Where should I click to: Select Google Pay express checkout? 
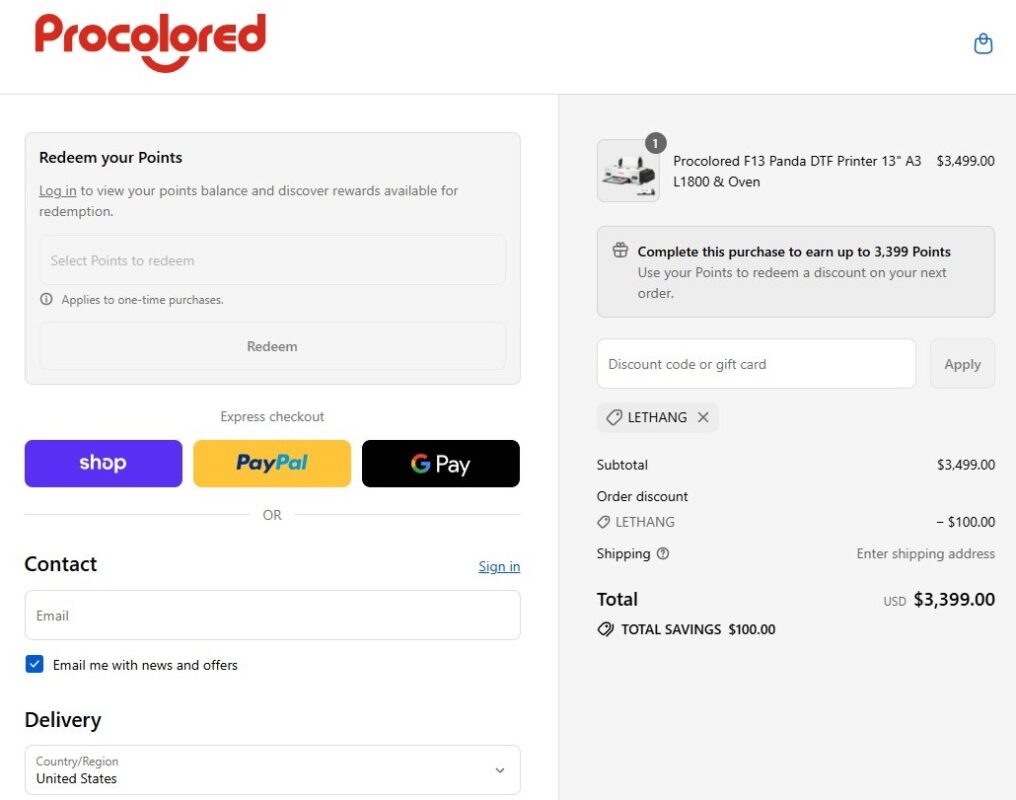pos(441,463)
